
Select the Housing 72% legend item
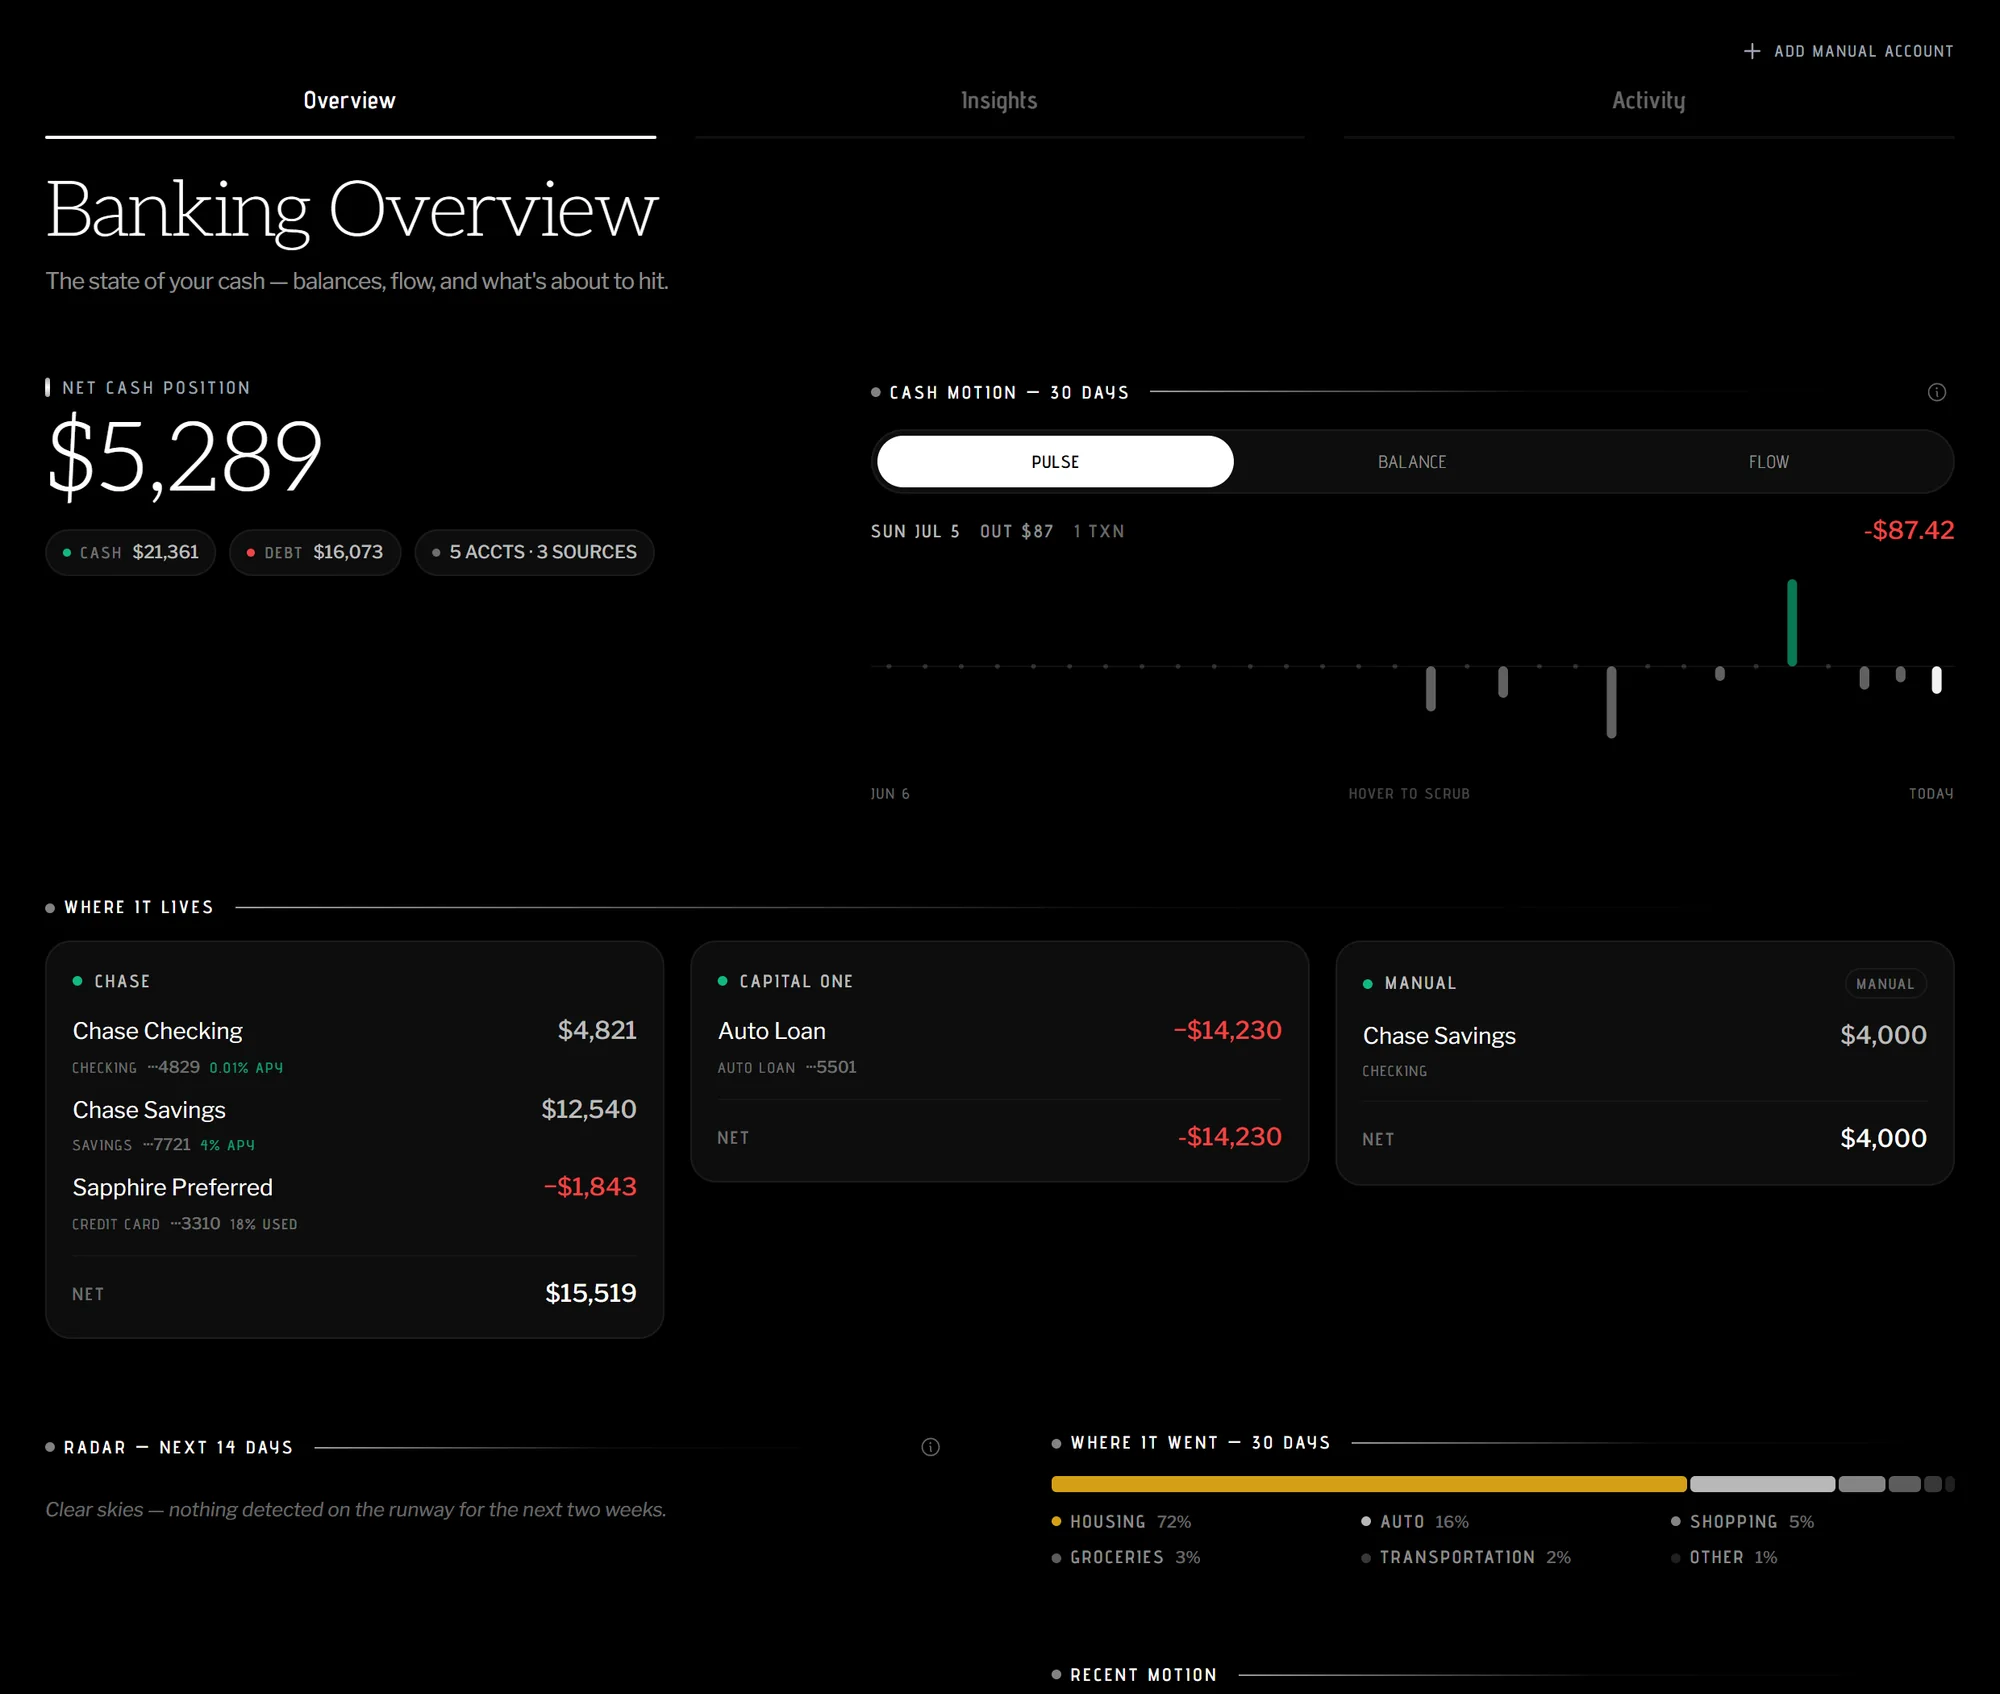1121,1521
